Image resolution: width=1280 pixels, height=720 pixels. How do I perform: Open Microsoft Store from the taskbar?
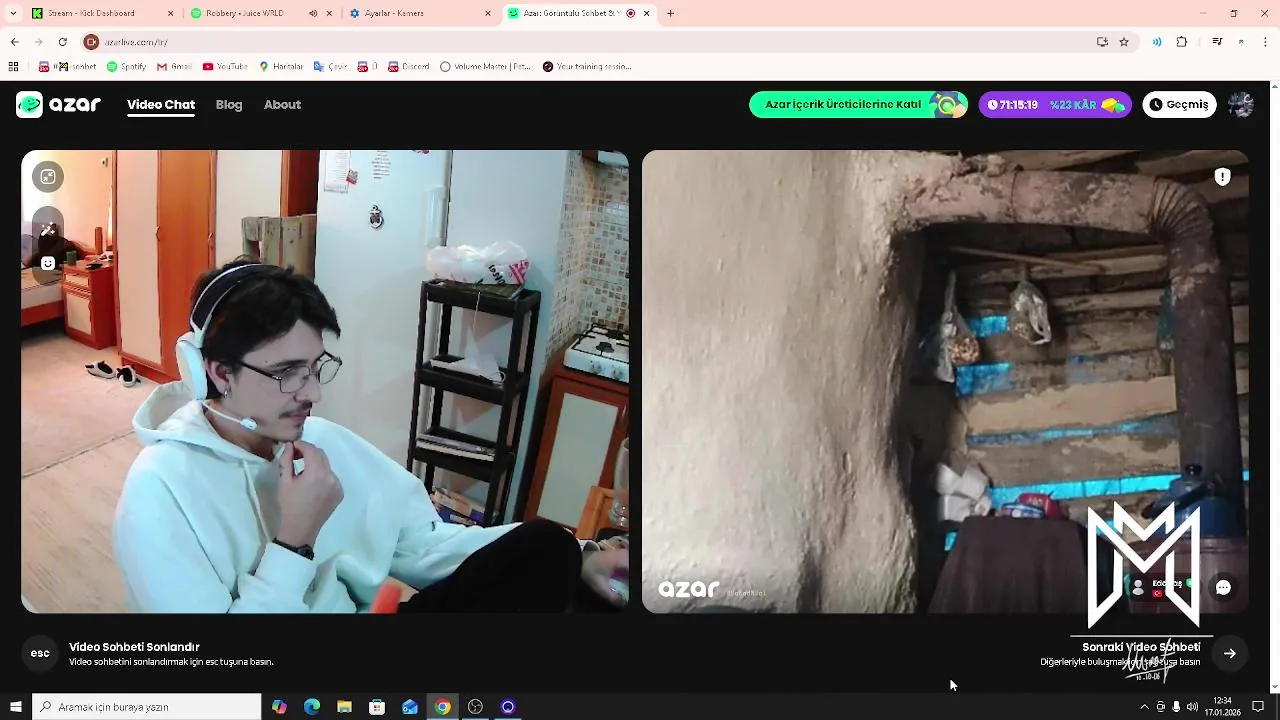point(377,707)
